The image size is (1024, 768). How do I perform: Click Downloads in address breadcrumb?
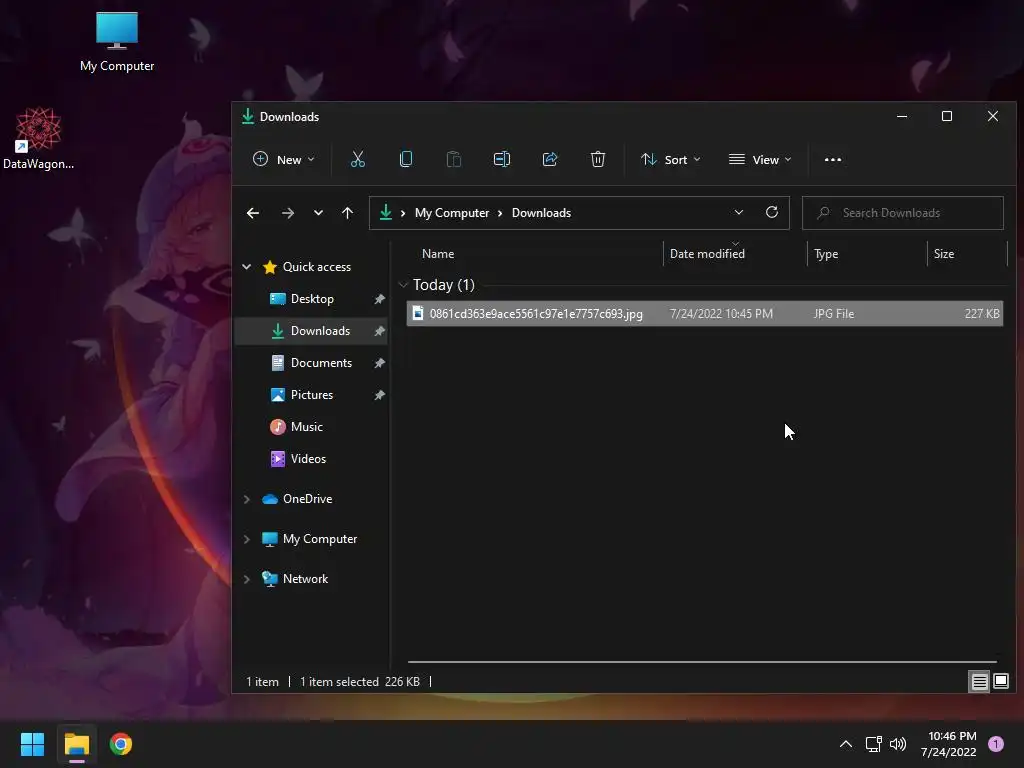point(541,213)
